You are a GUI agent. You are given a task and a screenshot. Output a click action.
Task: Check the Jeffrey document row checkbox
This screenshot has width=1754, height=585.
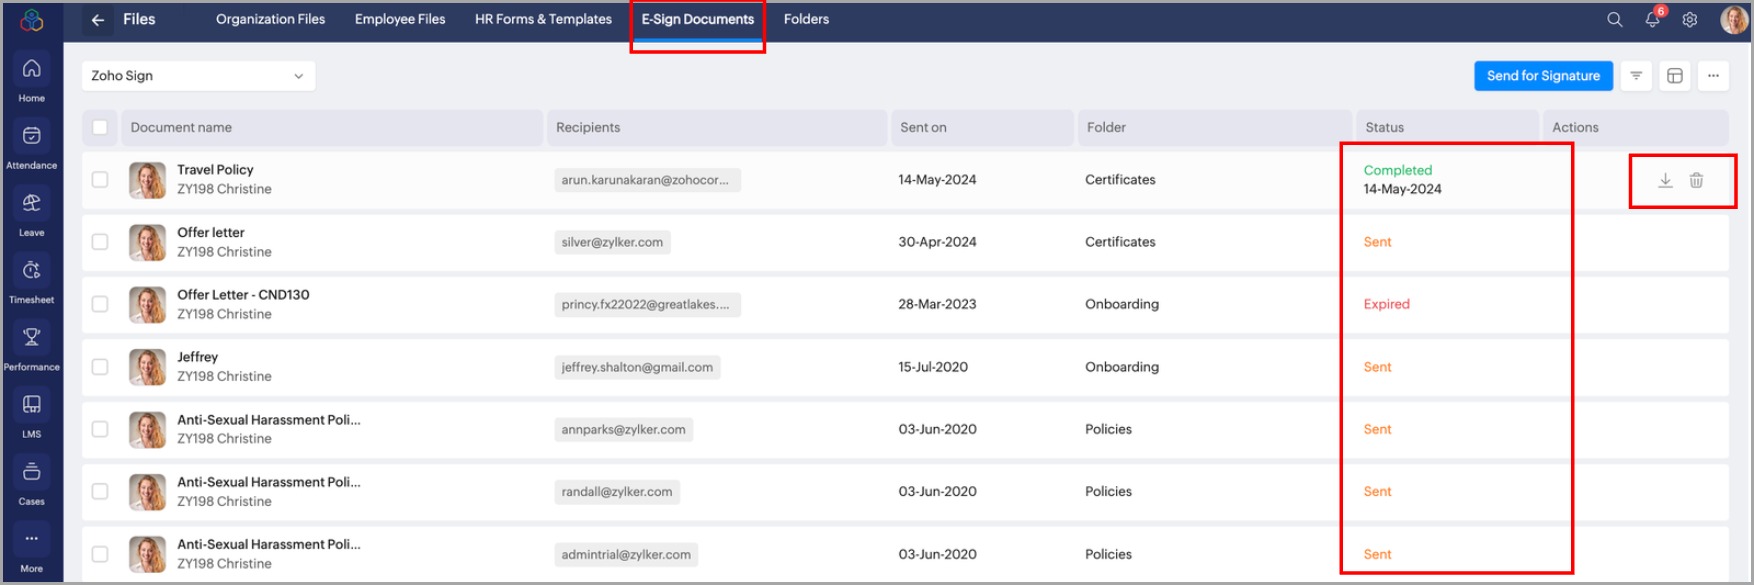[x=100, y=367]
